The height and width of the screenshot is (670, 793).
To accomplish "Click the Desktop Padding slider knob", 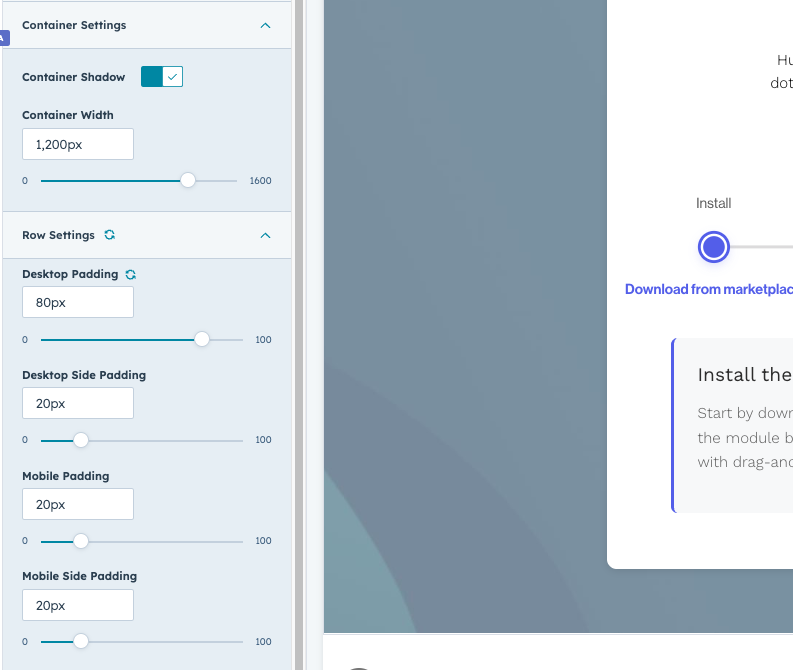I will tap(202, 340).
